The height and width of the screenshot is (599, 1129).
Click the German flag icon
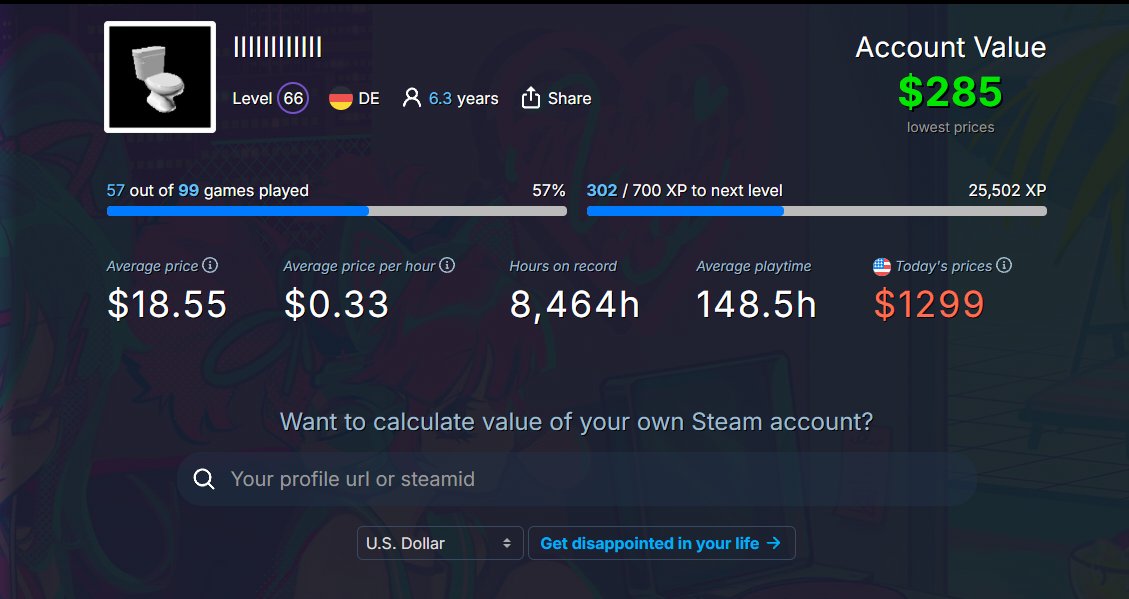click(x=341, y=99)
